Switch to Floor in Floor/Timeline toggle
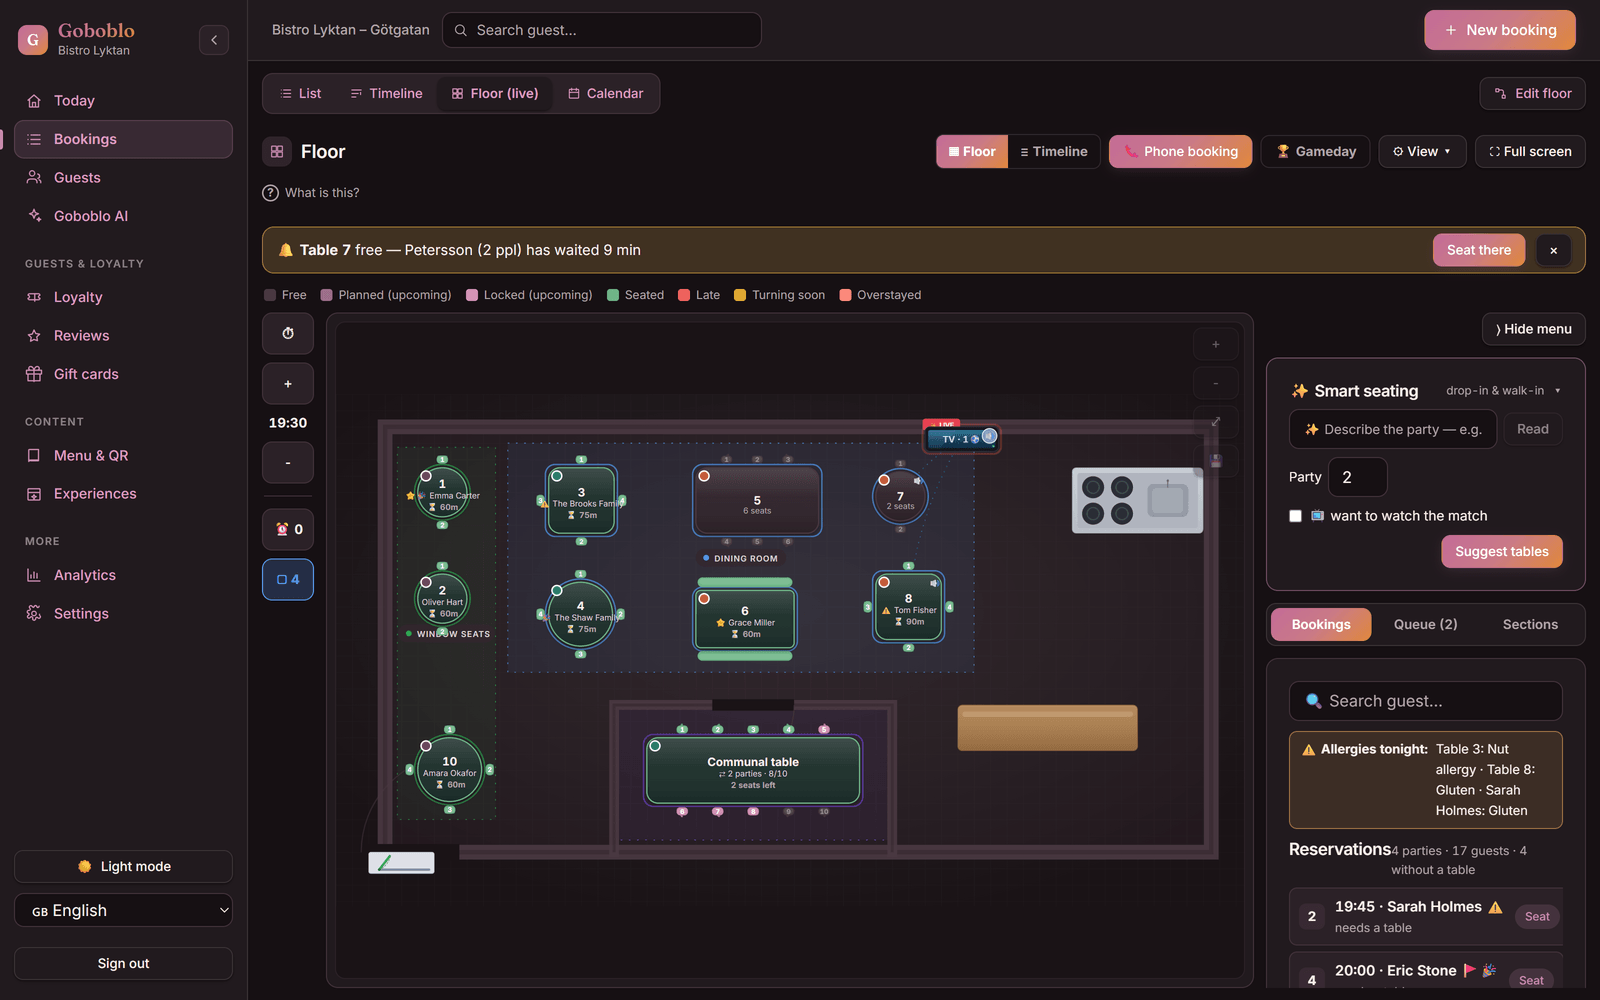Viewport: 1600px width, 1000px height. [x=972, y=152]
